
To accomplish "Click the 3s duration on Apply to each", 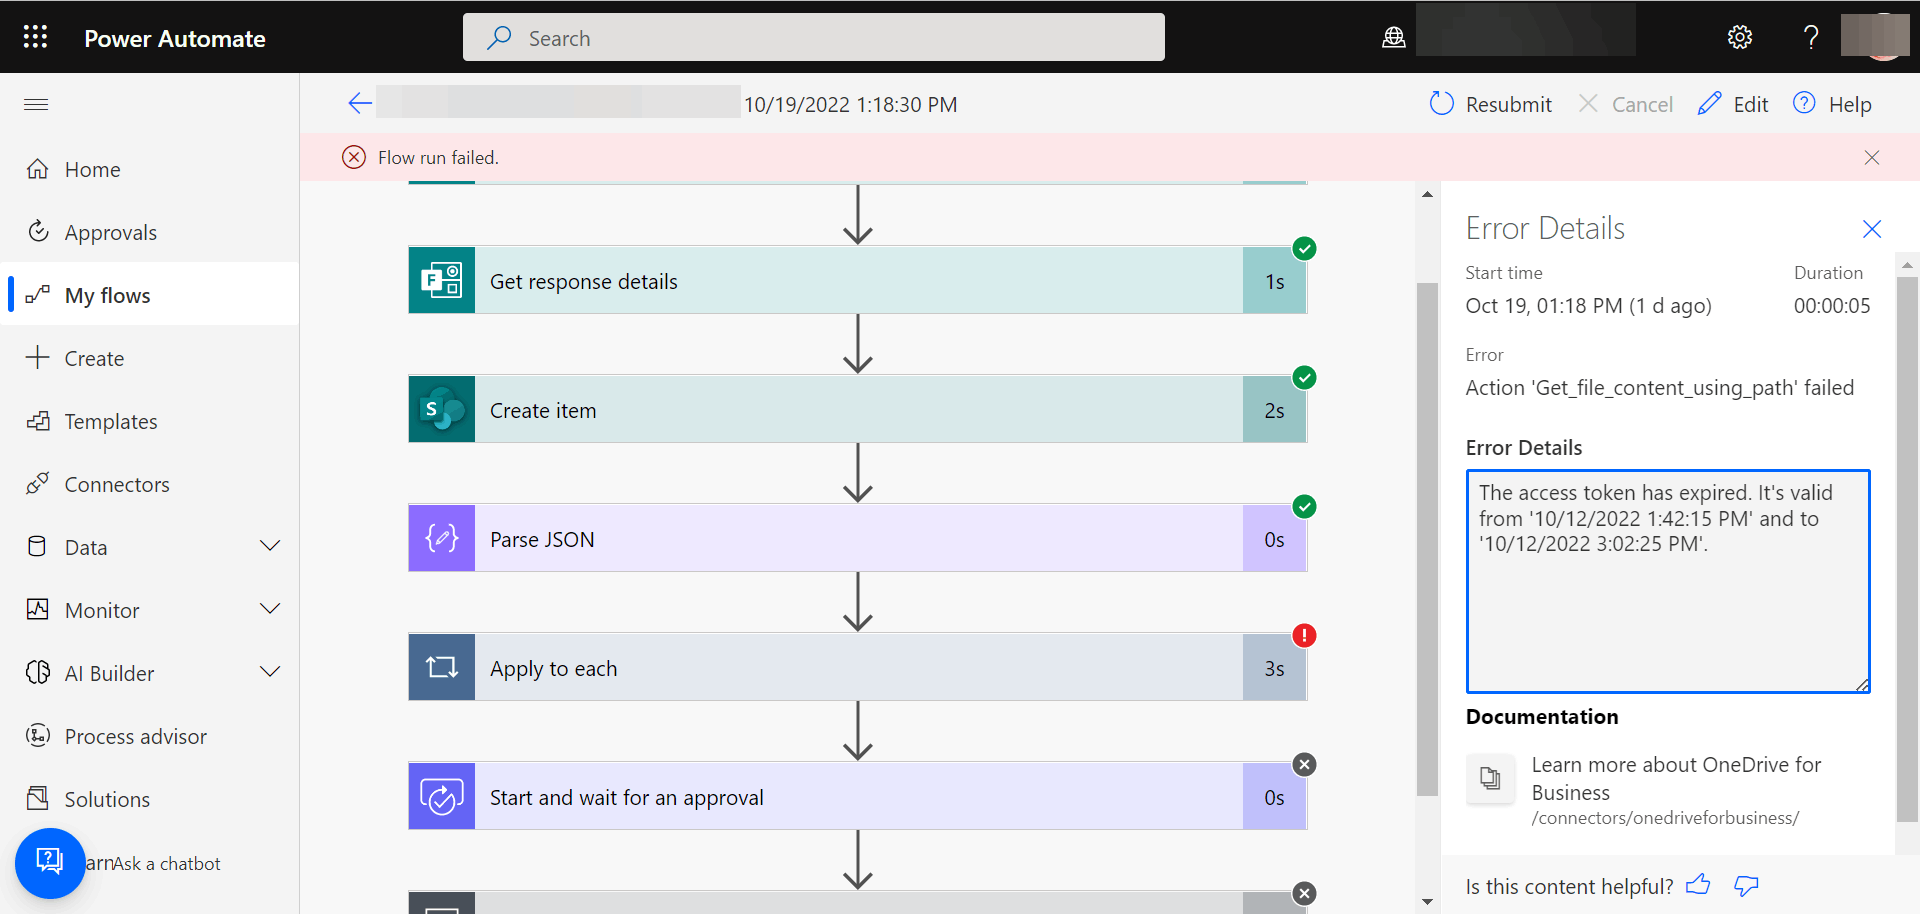I will [1274, 668].
